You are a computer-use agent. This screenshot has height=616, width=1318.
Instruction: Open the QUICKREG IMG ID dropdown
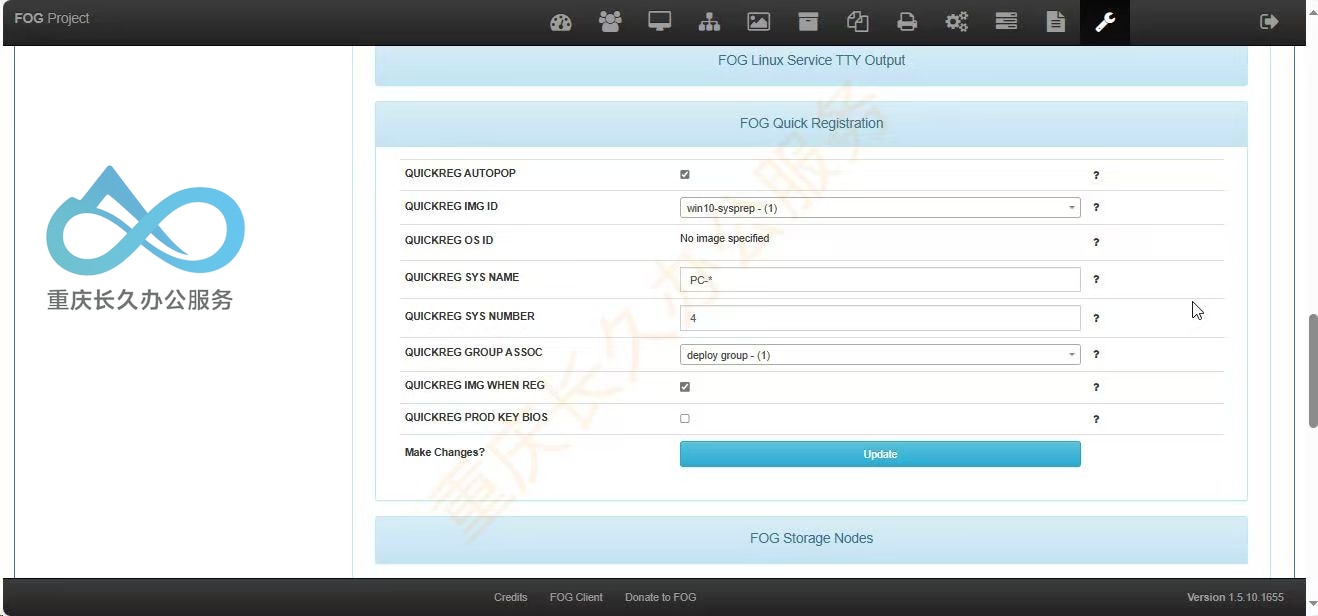click(x=880, y=208)
